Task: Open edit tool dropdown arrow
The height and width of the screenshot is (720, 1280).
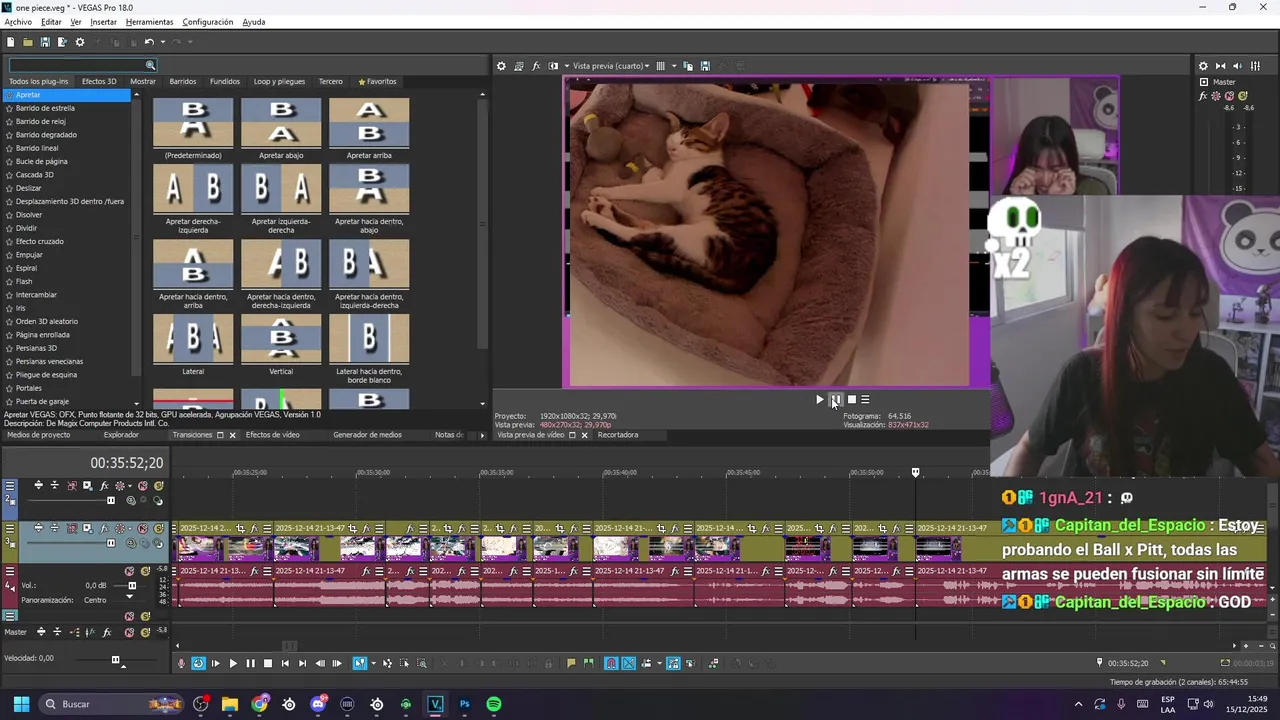Action: click(x=374, y=663)
